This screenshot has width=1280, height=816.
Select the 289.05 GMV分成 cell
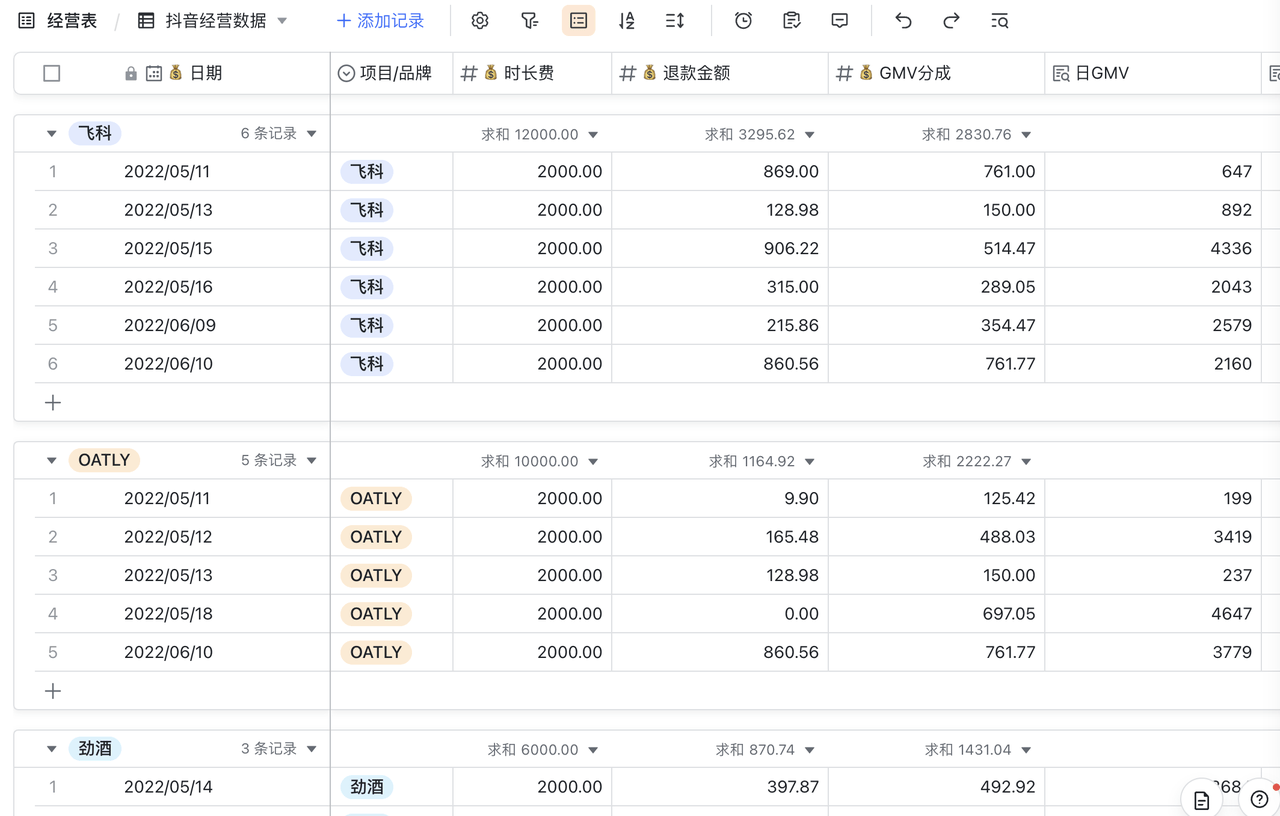[937, 287]
